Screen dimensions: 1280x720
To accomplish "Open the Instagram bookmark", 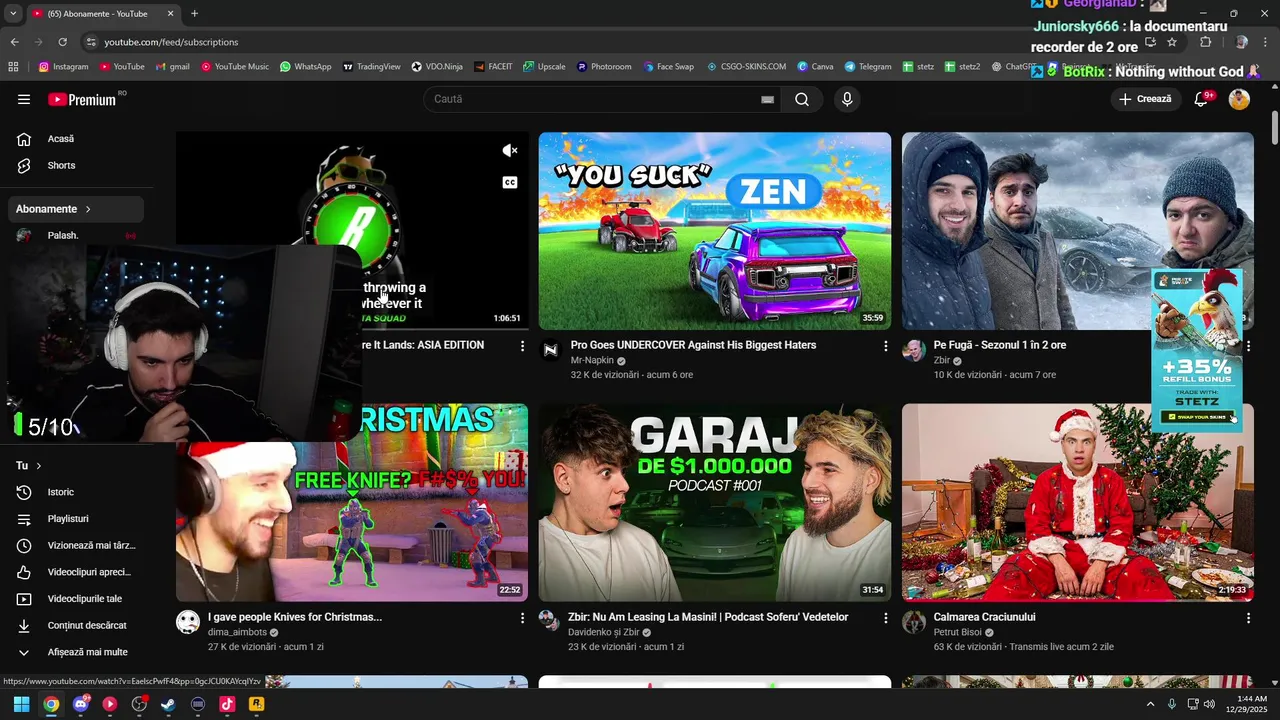I will click(x=64, y=67).
